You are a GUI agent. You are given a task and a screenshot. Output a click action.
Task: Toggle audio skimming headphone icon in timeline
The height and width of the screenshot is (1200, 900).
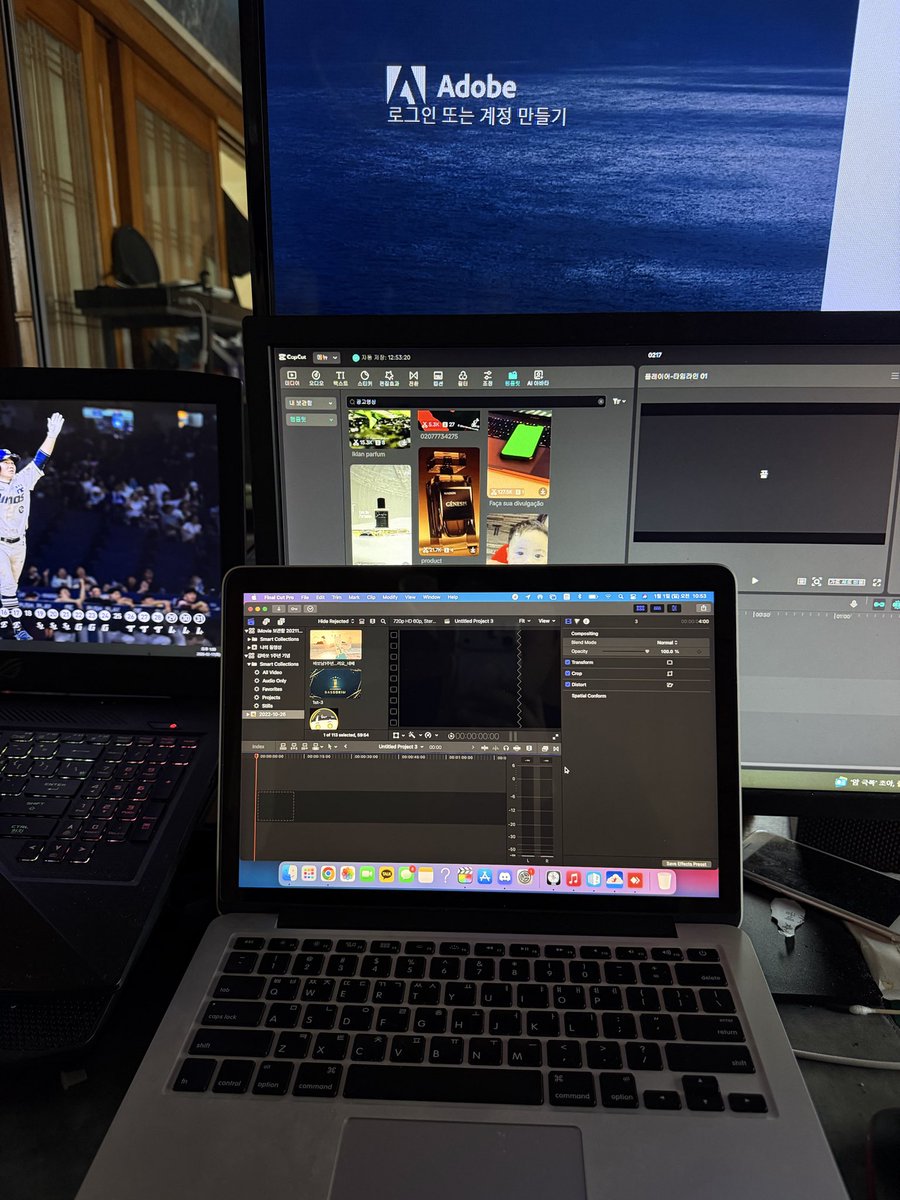[x=505, y=747]
